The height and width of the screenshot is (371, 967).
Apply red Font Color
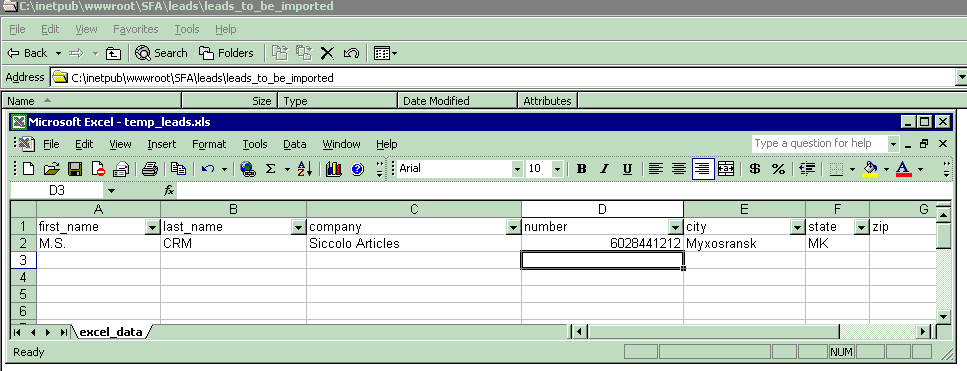pos(903,169)
